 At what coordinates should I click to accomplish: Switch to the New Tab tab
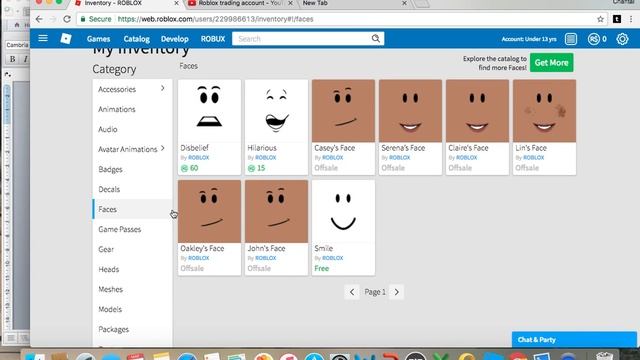(354, 3)
